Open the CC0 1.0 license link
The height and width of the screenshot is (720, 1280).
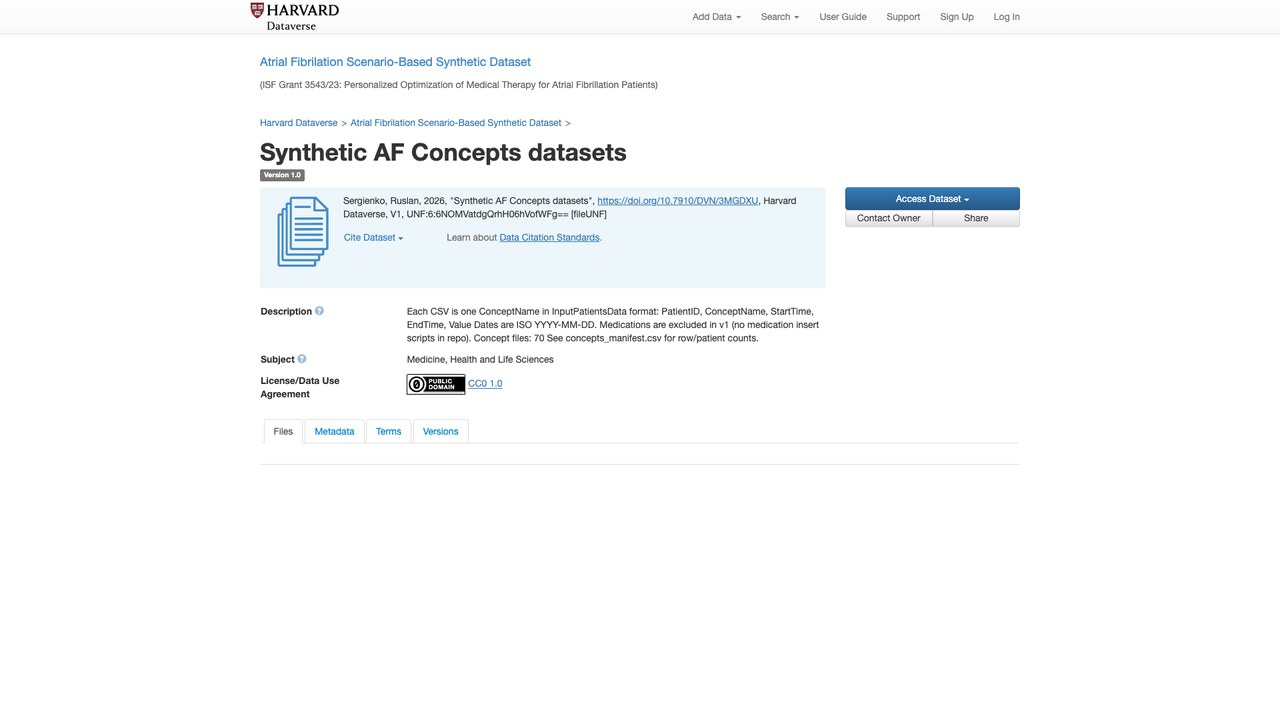point(485,384)
